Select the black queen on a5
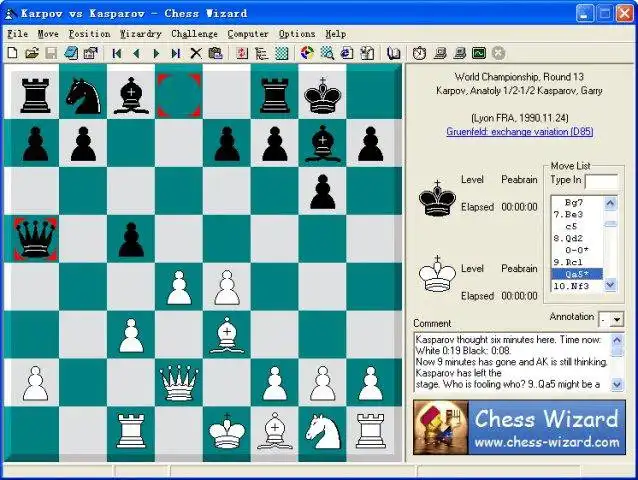 [x=35, y=239]
